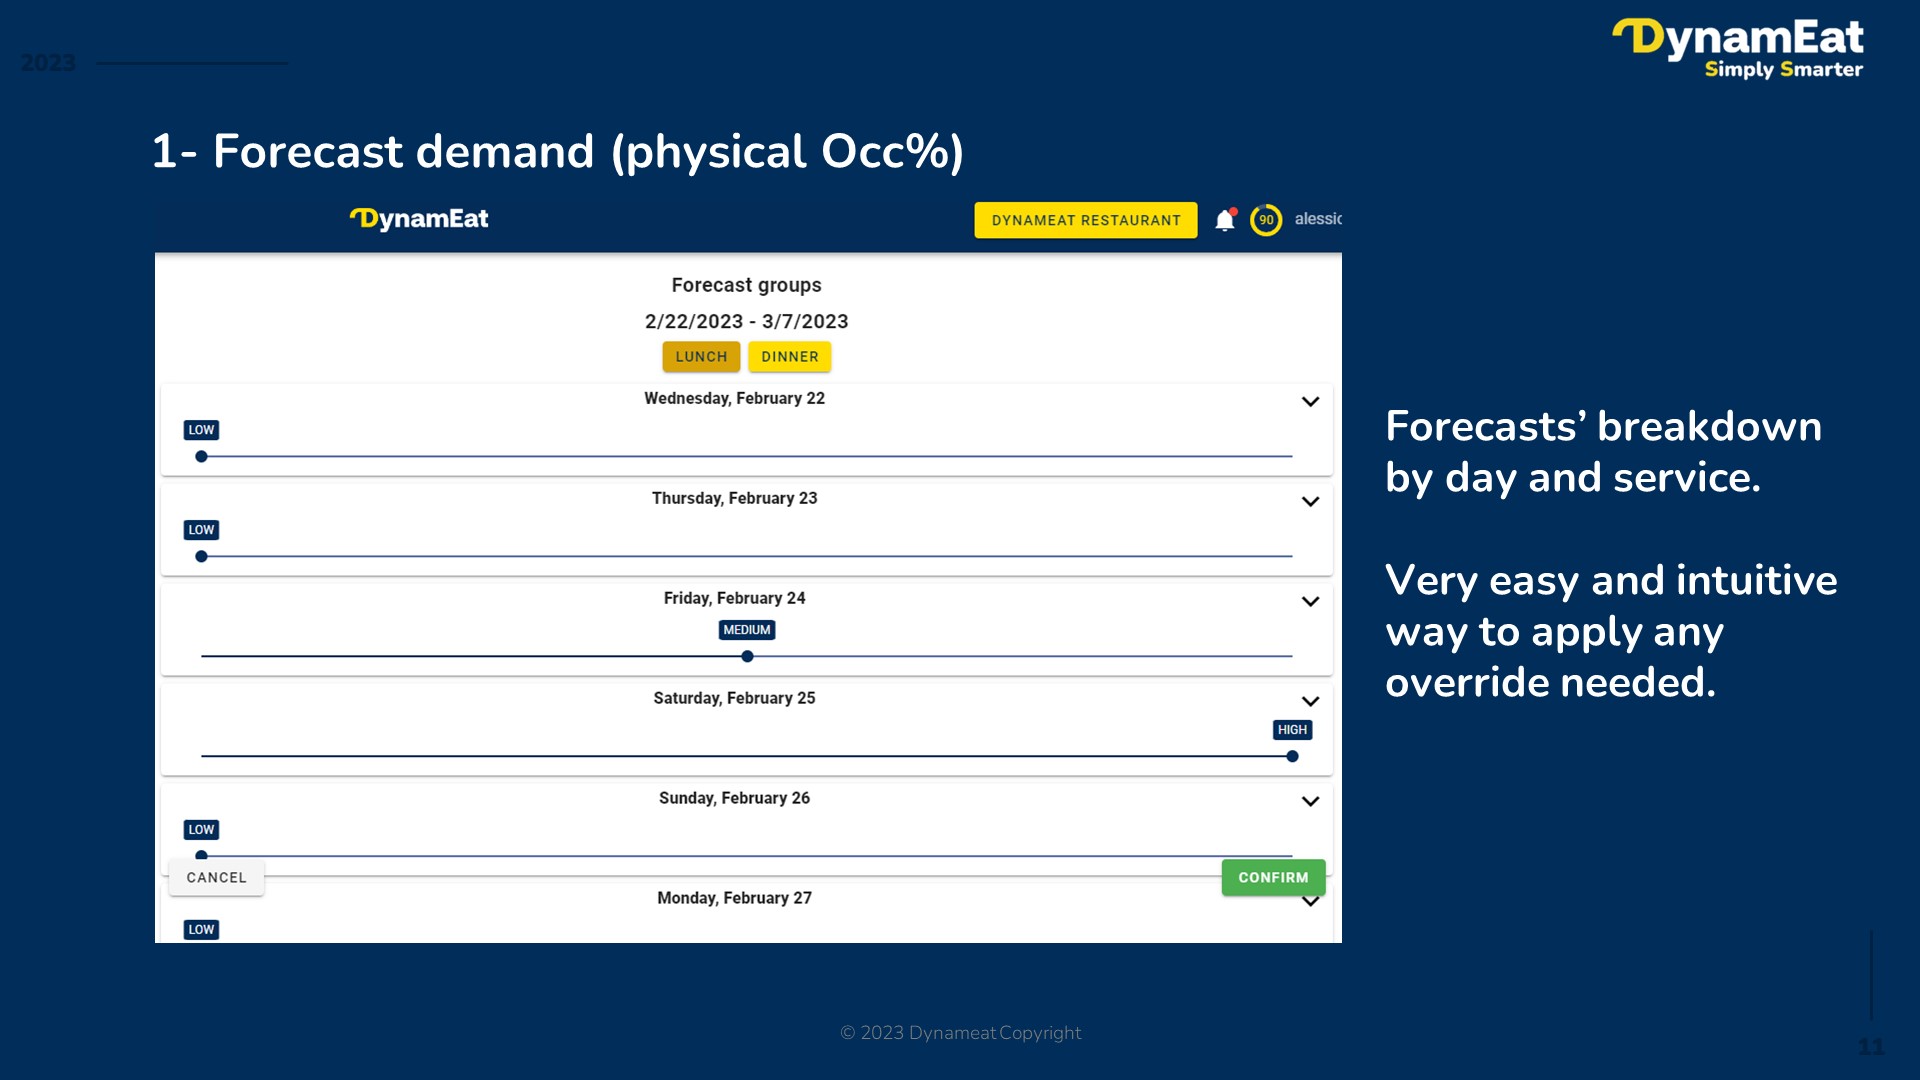Toggle LUNCH filter button on
Screen dimensions: 1920x1080
click(700, 356)
